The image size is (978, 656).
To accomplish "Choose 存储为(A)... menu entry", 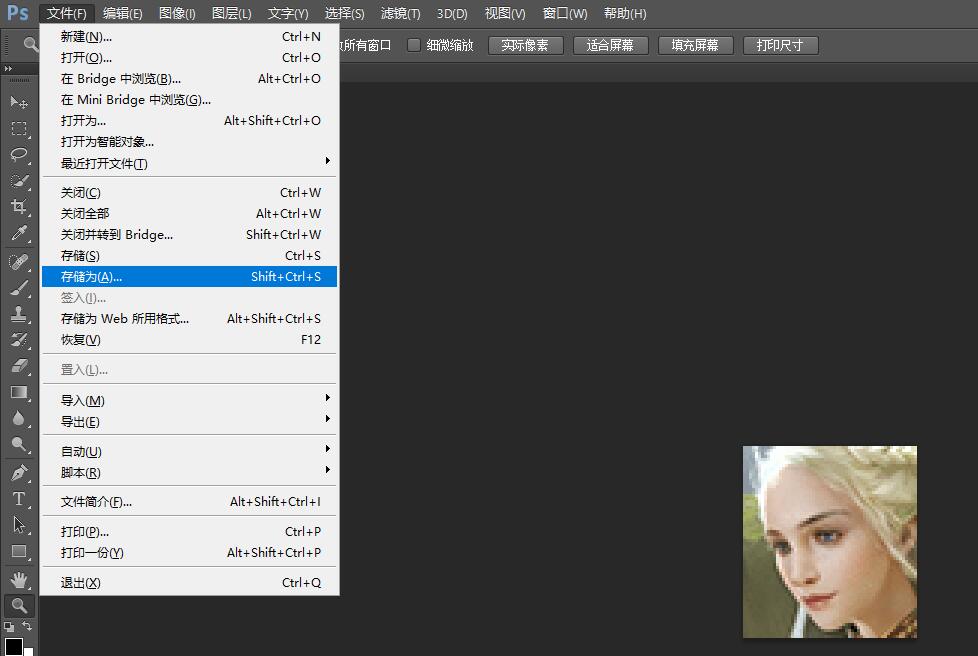I will [190, 277].
